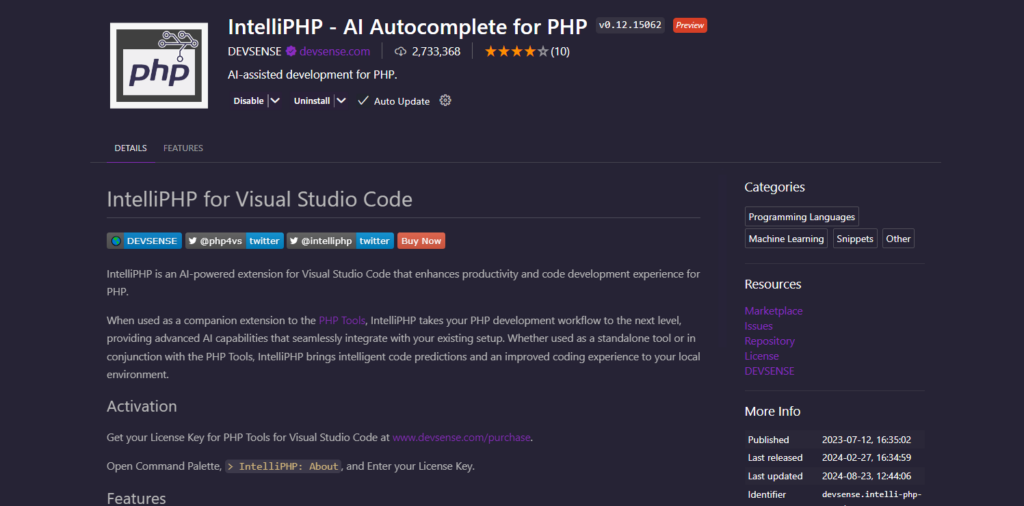
Task: Open the License resource link
Action: [761, 356]
